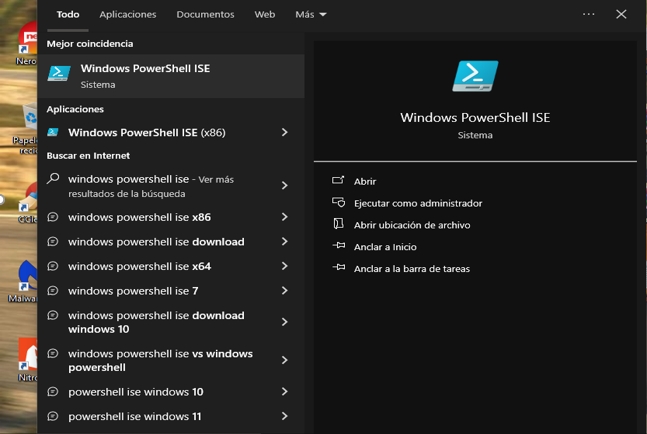Open the Windows PowerShell ISE best match result
The width and height of the screenshot is (647, 434).
coord(171,76)
